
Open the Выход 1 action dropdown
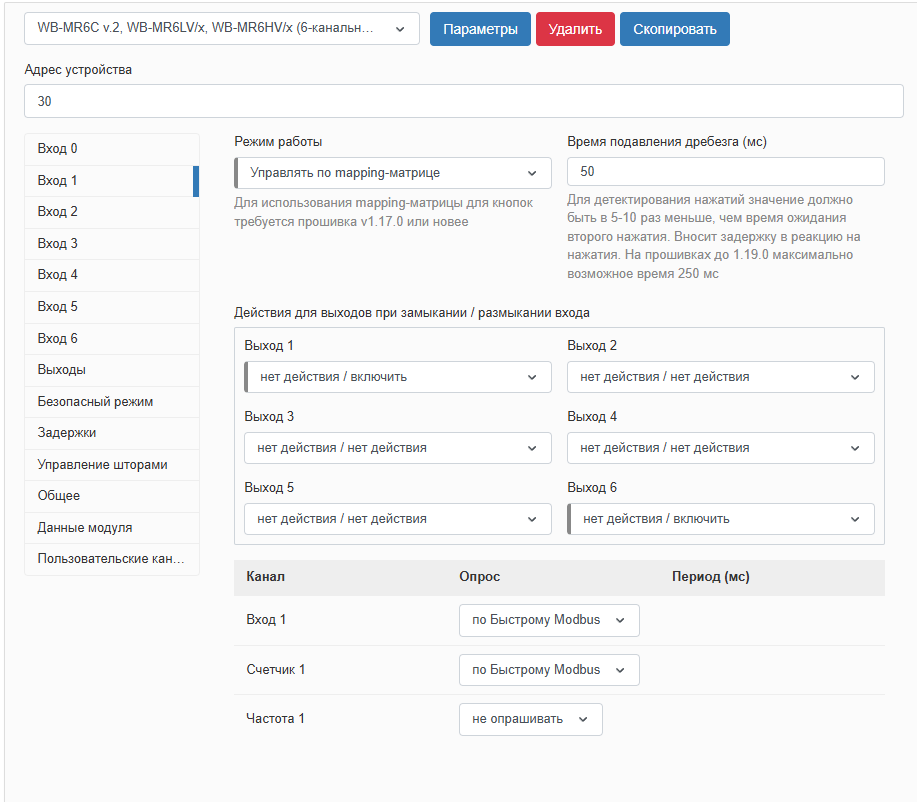(x=398, y=377)
